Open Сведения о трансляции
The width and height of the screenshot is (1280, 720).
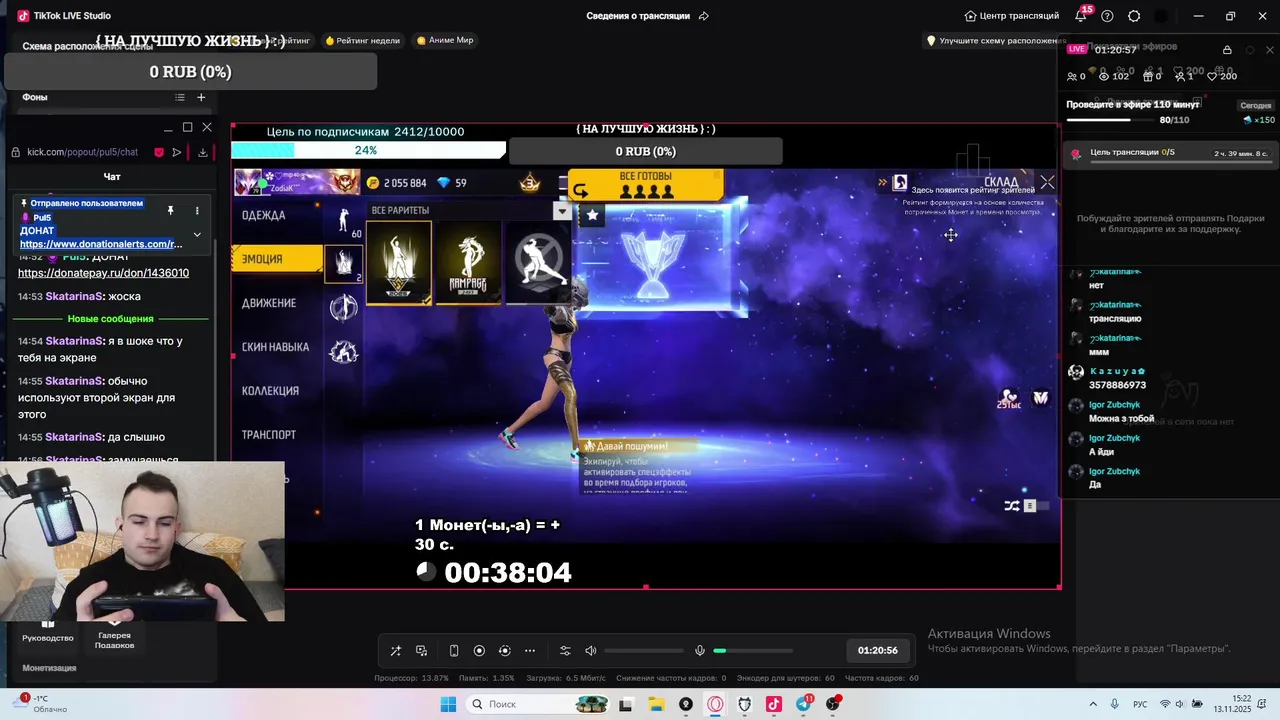(x=638, y=16)
